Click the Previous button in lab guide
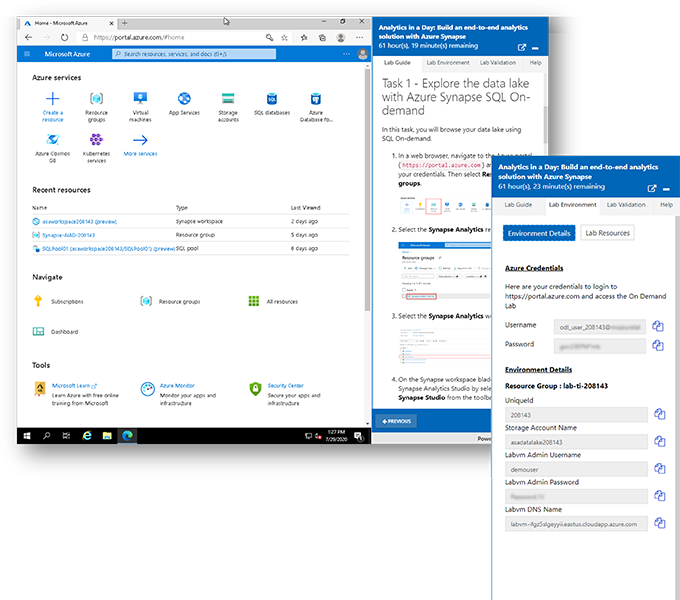 coord(396,421)
